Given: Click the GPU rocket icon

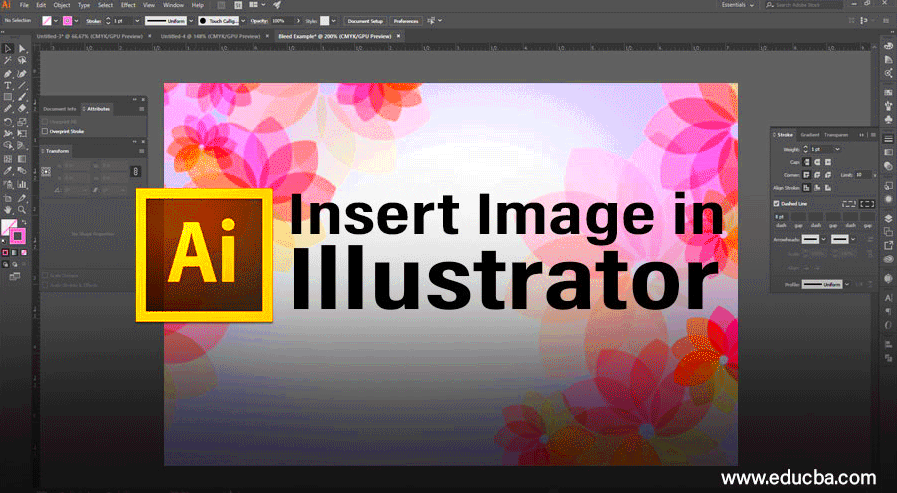Looking at the screenshot, I should click(x=276, y=5).
